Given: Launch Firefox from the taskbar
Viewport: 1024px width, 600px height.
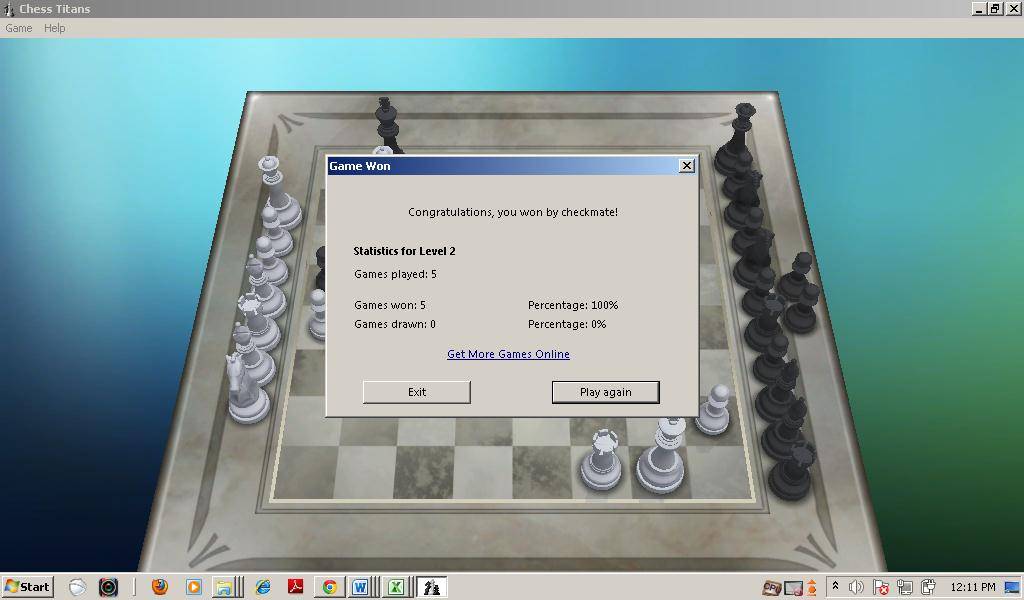Looking at the screenshot, I should [x=159, y=587].
